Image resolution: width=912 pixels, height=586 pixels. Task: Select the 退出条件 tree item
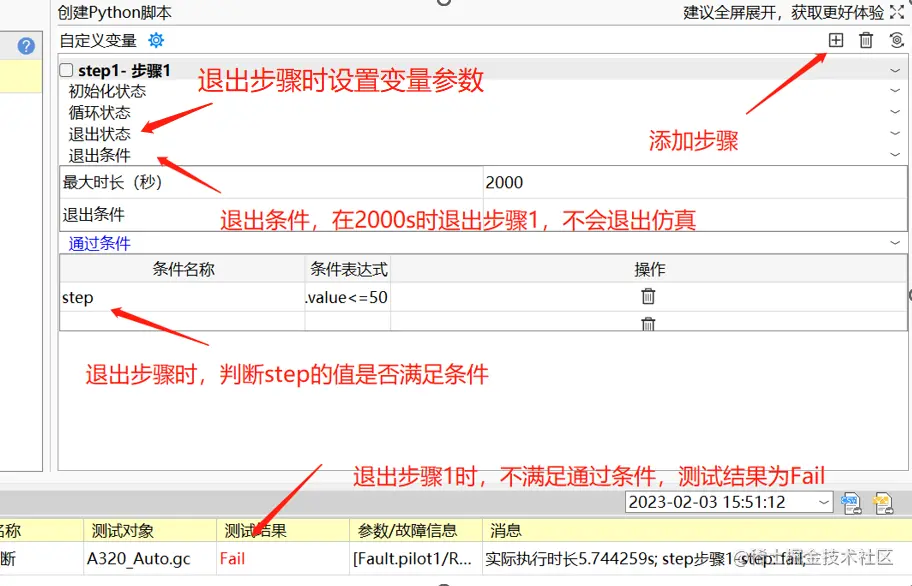[x=99, y=155]
